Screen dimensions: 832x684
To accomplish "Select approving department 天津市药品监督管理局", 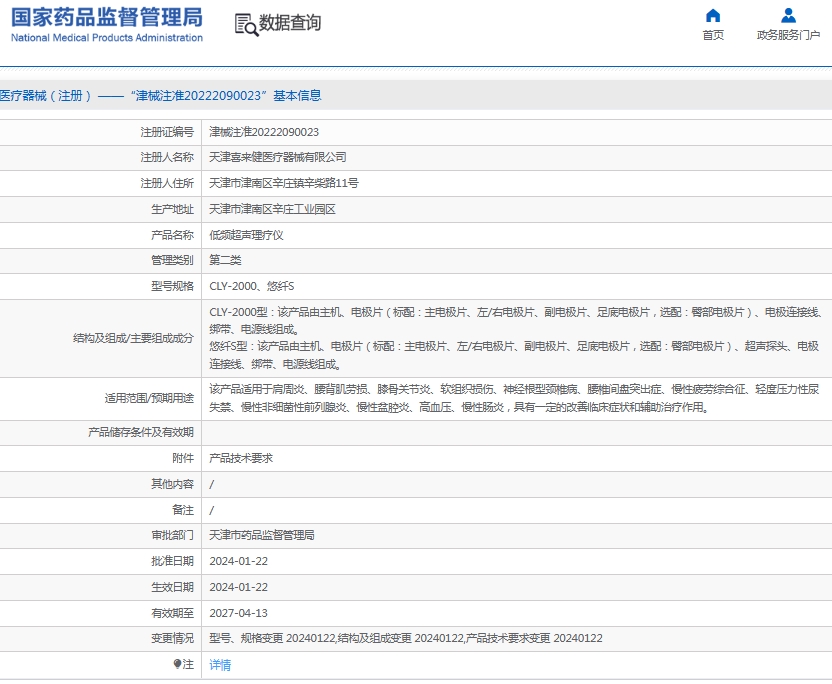I will [x=262, y=535].
